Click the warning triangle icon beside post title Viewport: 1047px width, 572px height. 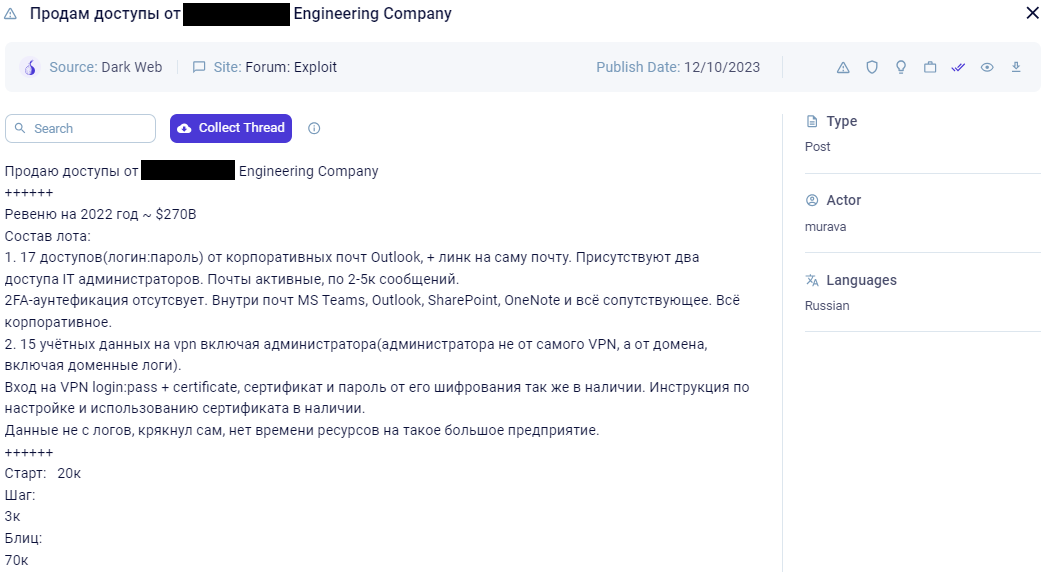[x=11, y=13]
